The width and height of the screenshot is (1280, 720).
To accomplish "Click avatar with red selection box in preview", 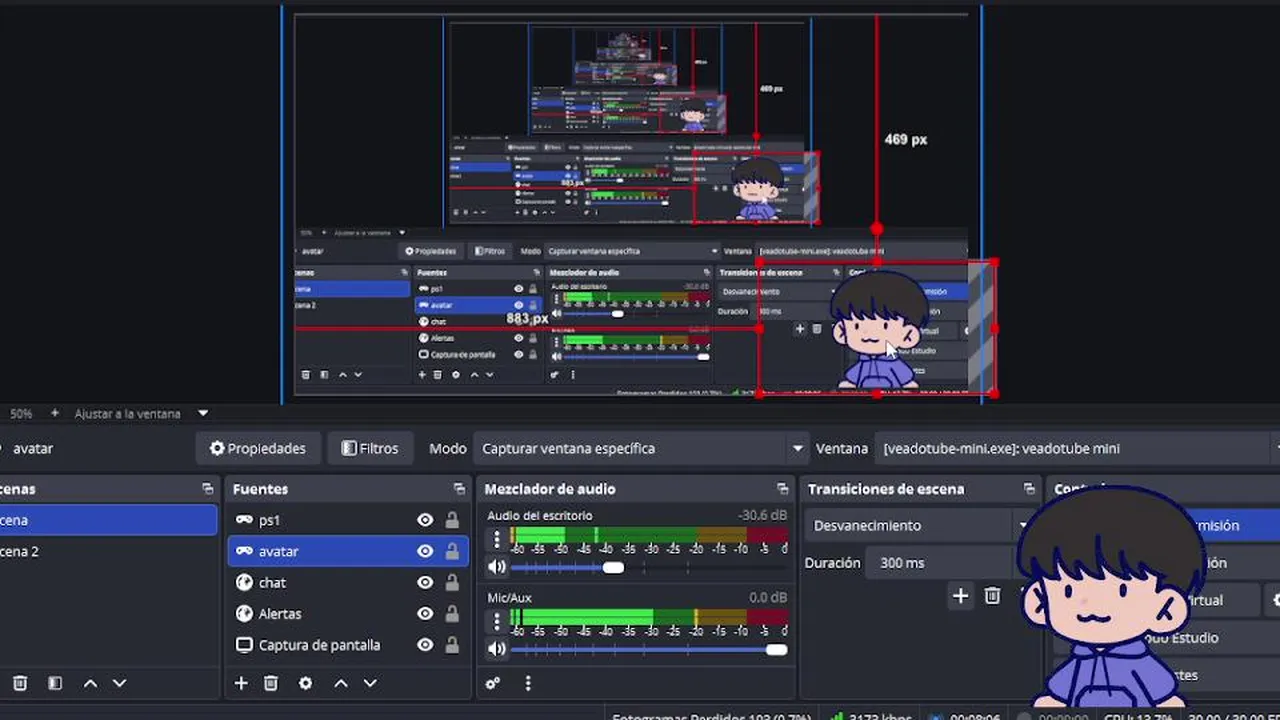I will (876, 328).
